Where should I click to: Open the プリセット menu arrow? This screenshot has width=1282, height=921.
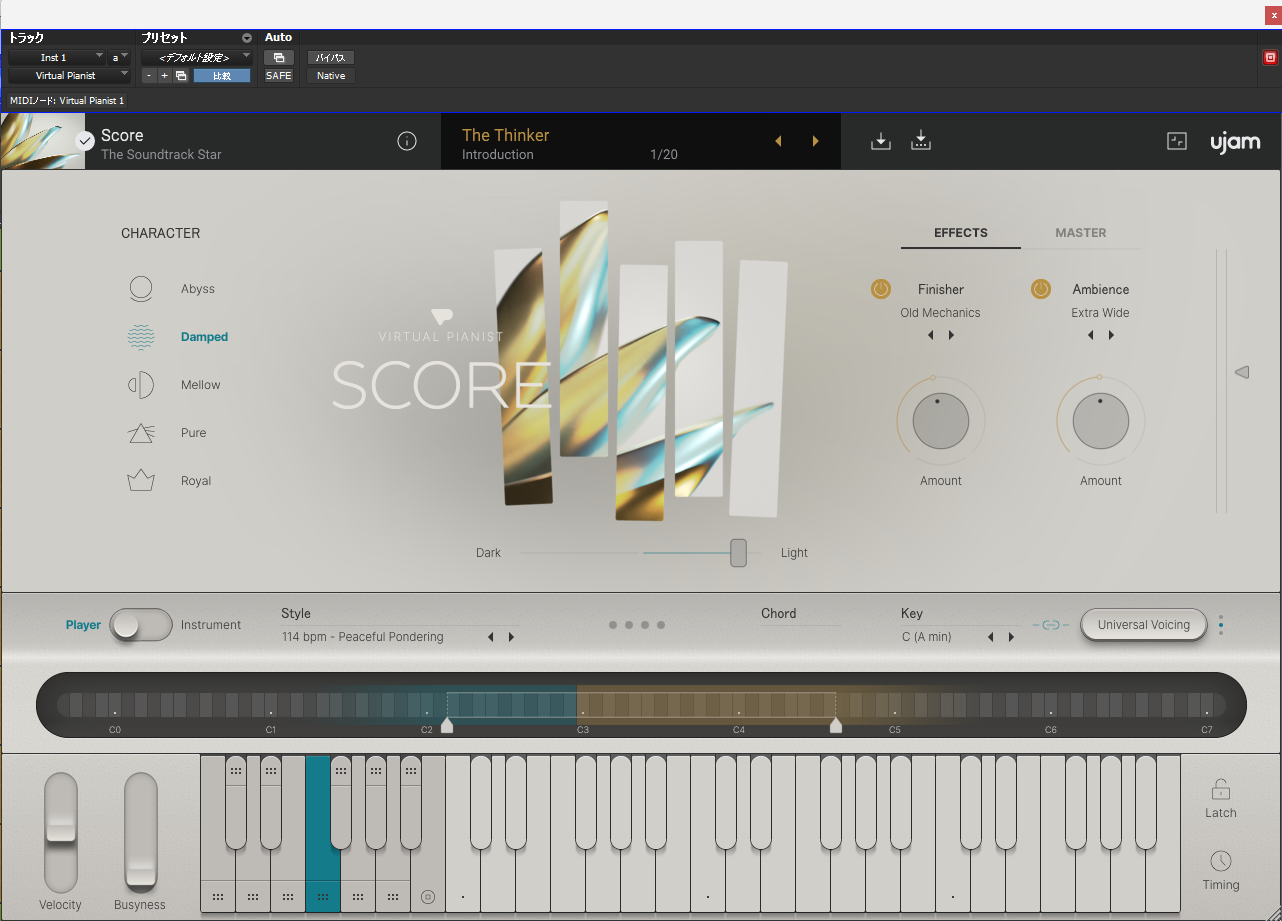click(247, 38)
